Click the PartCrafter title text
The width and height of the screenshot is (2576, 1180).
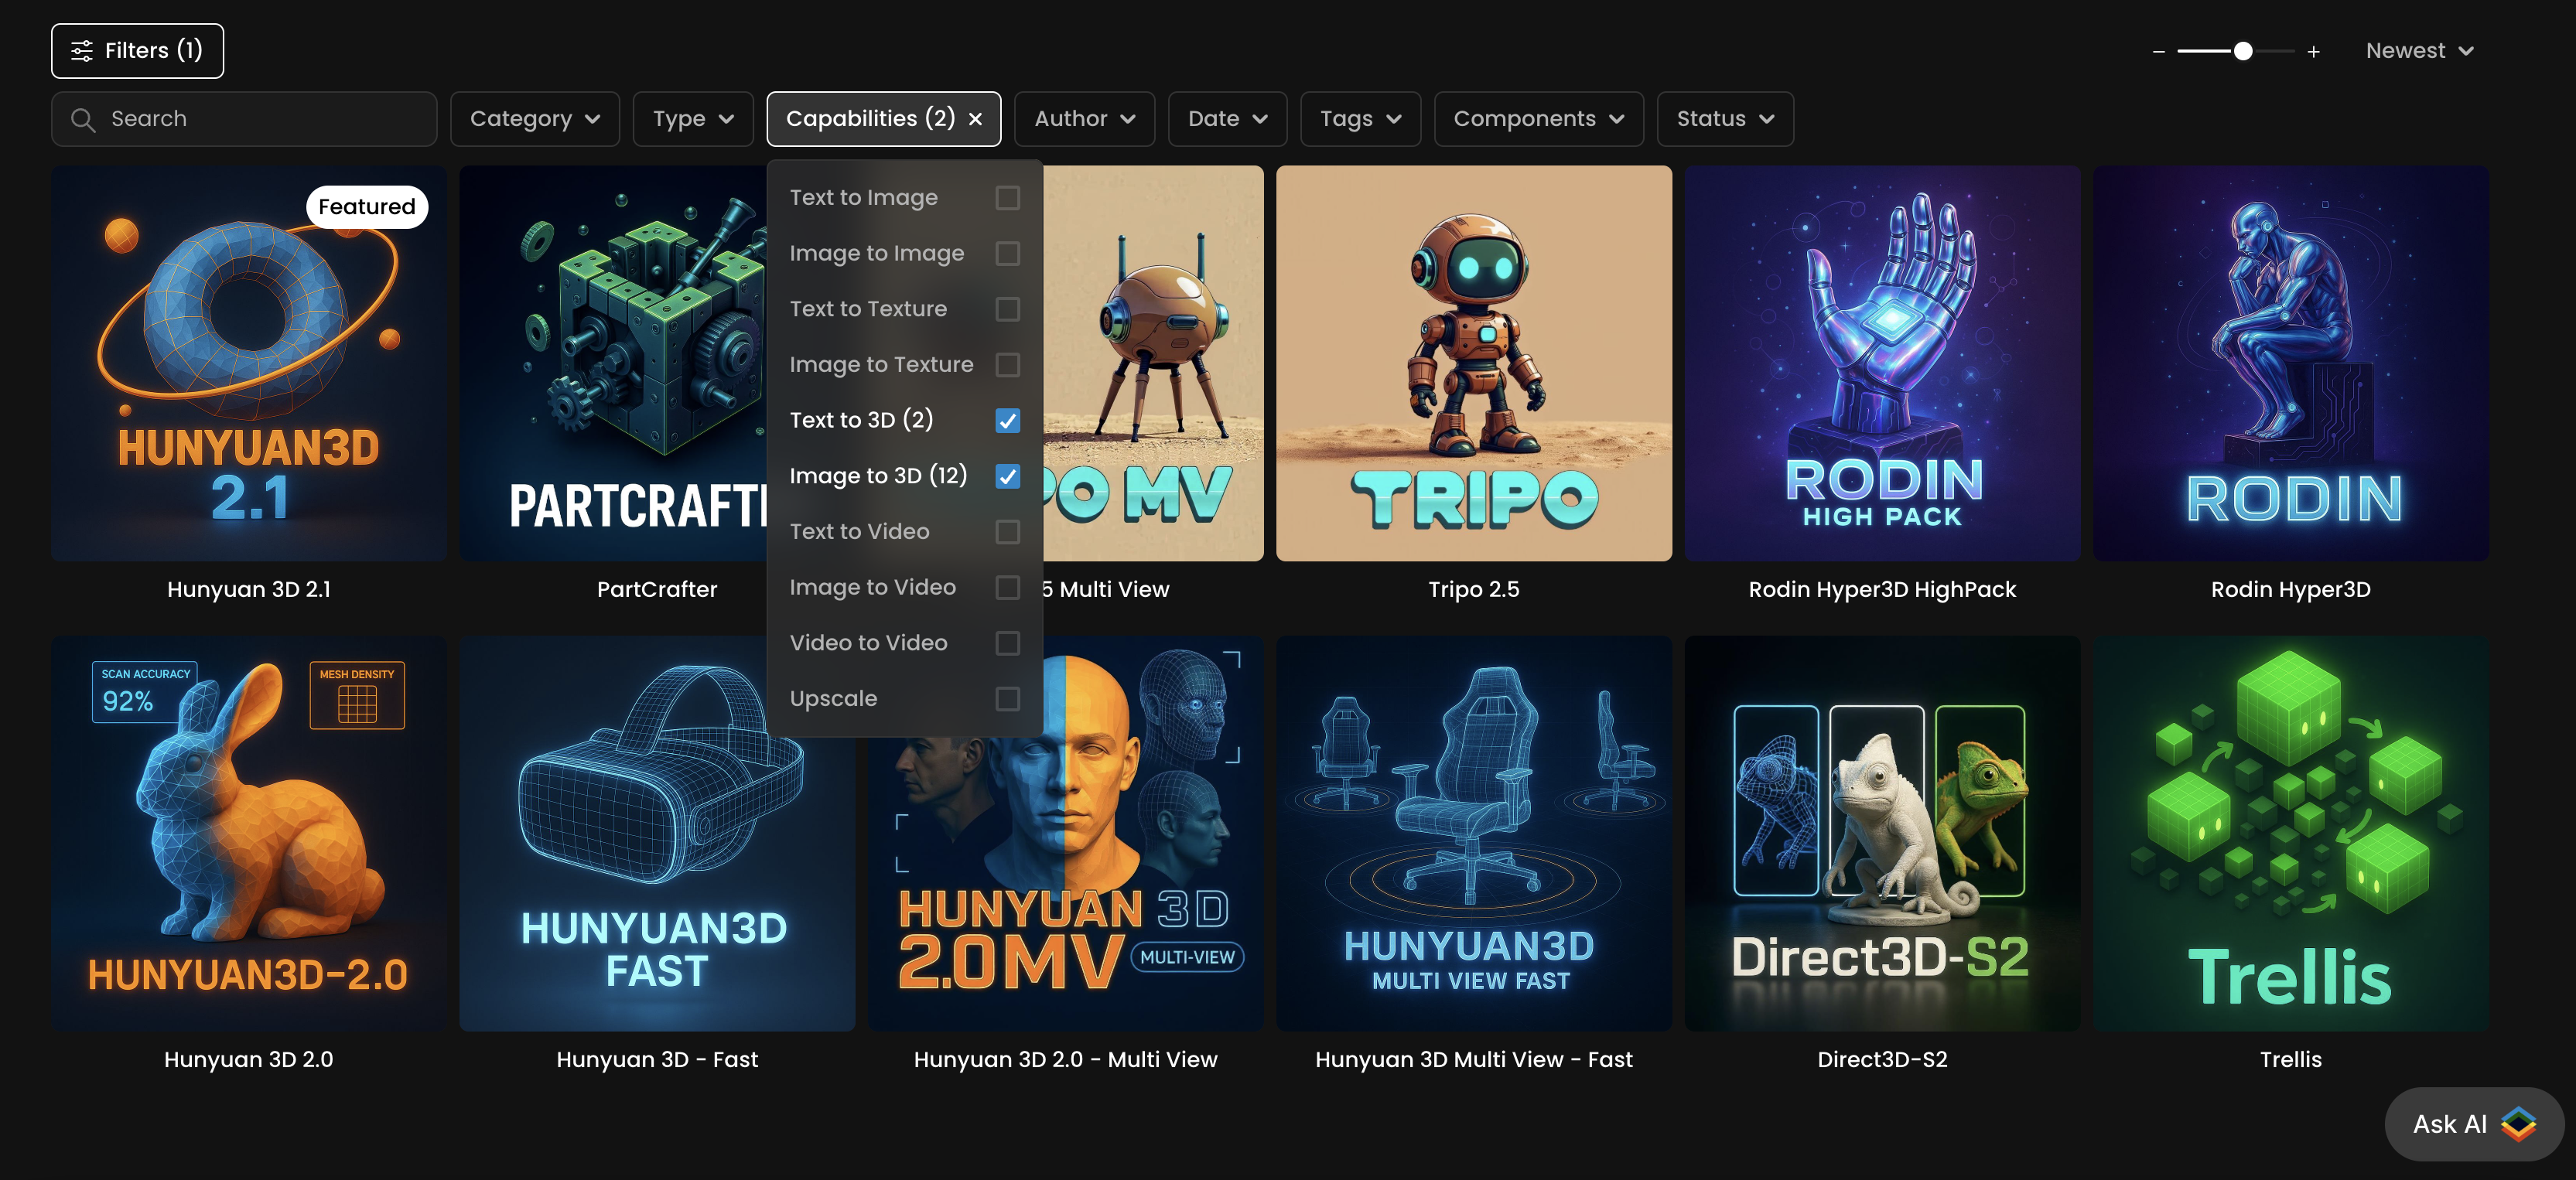click(x=657, y=589)
